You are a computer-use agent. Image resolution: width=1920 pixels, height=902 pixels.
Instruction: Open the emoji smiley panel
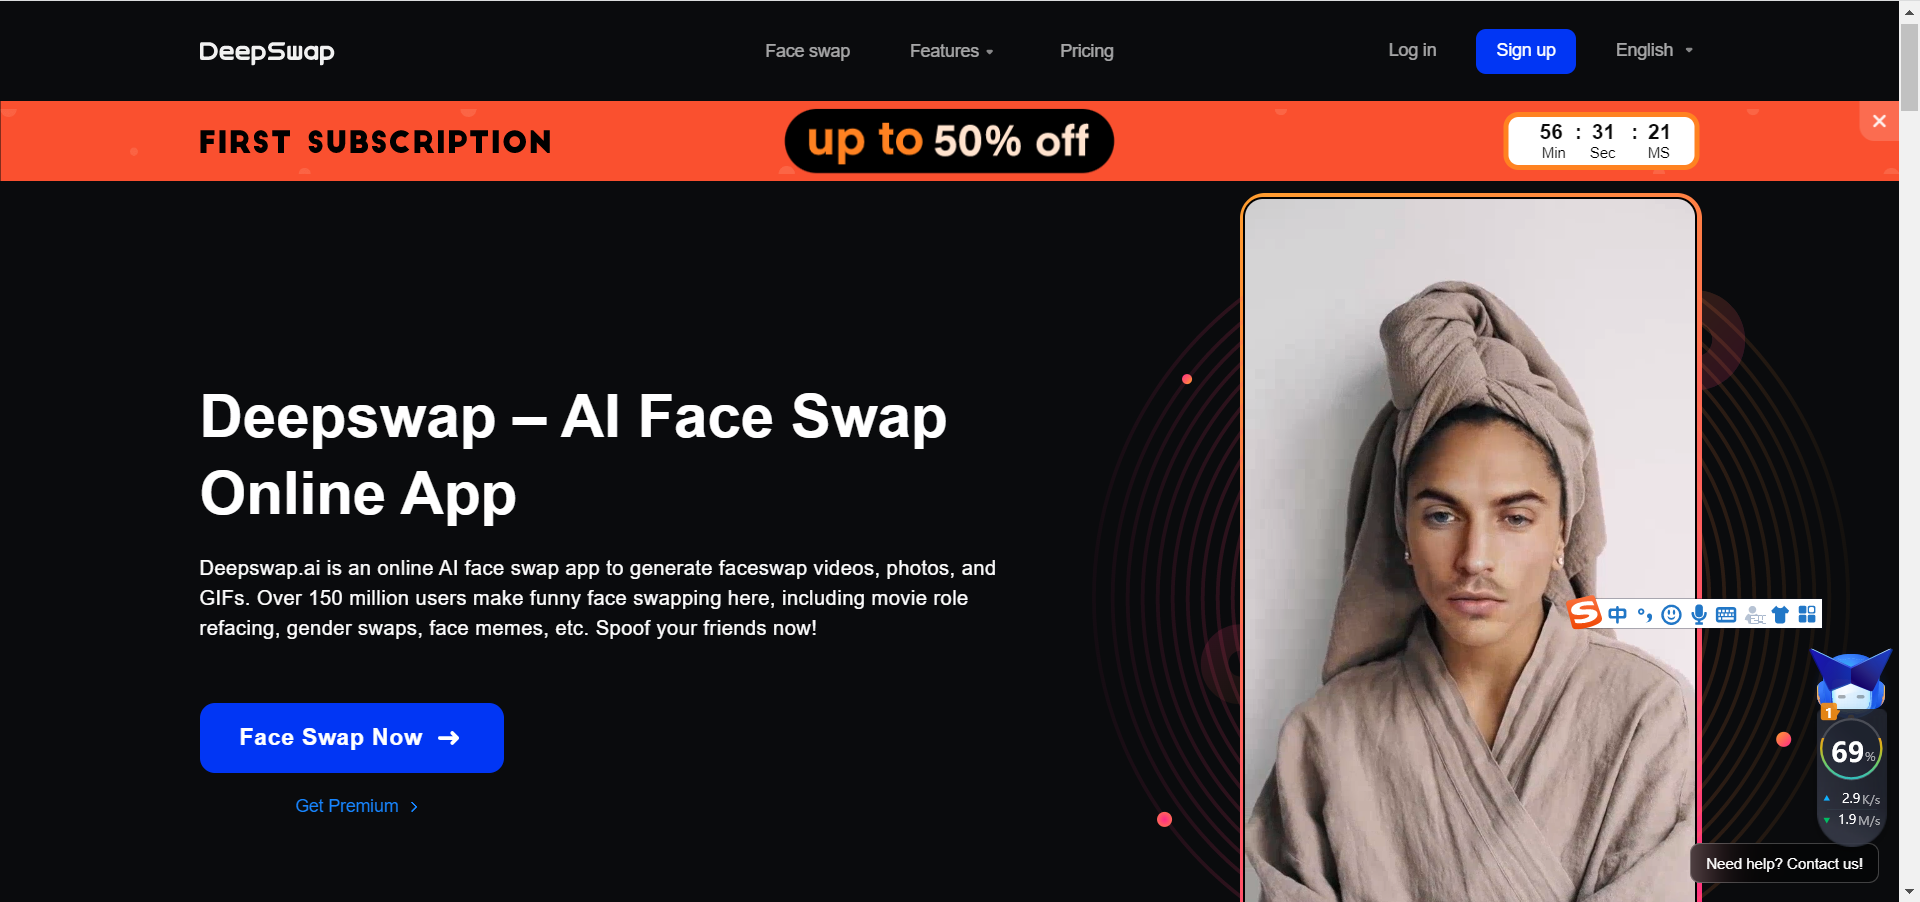tap(1671, 615)
